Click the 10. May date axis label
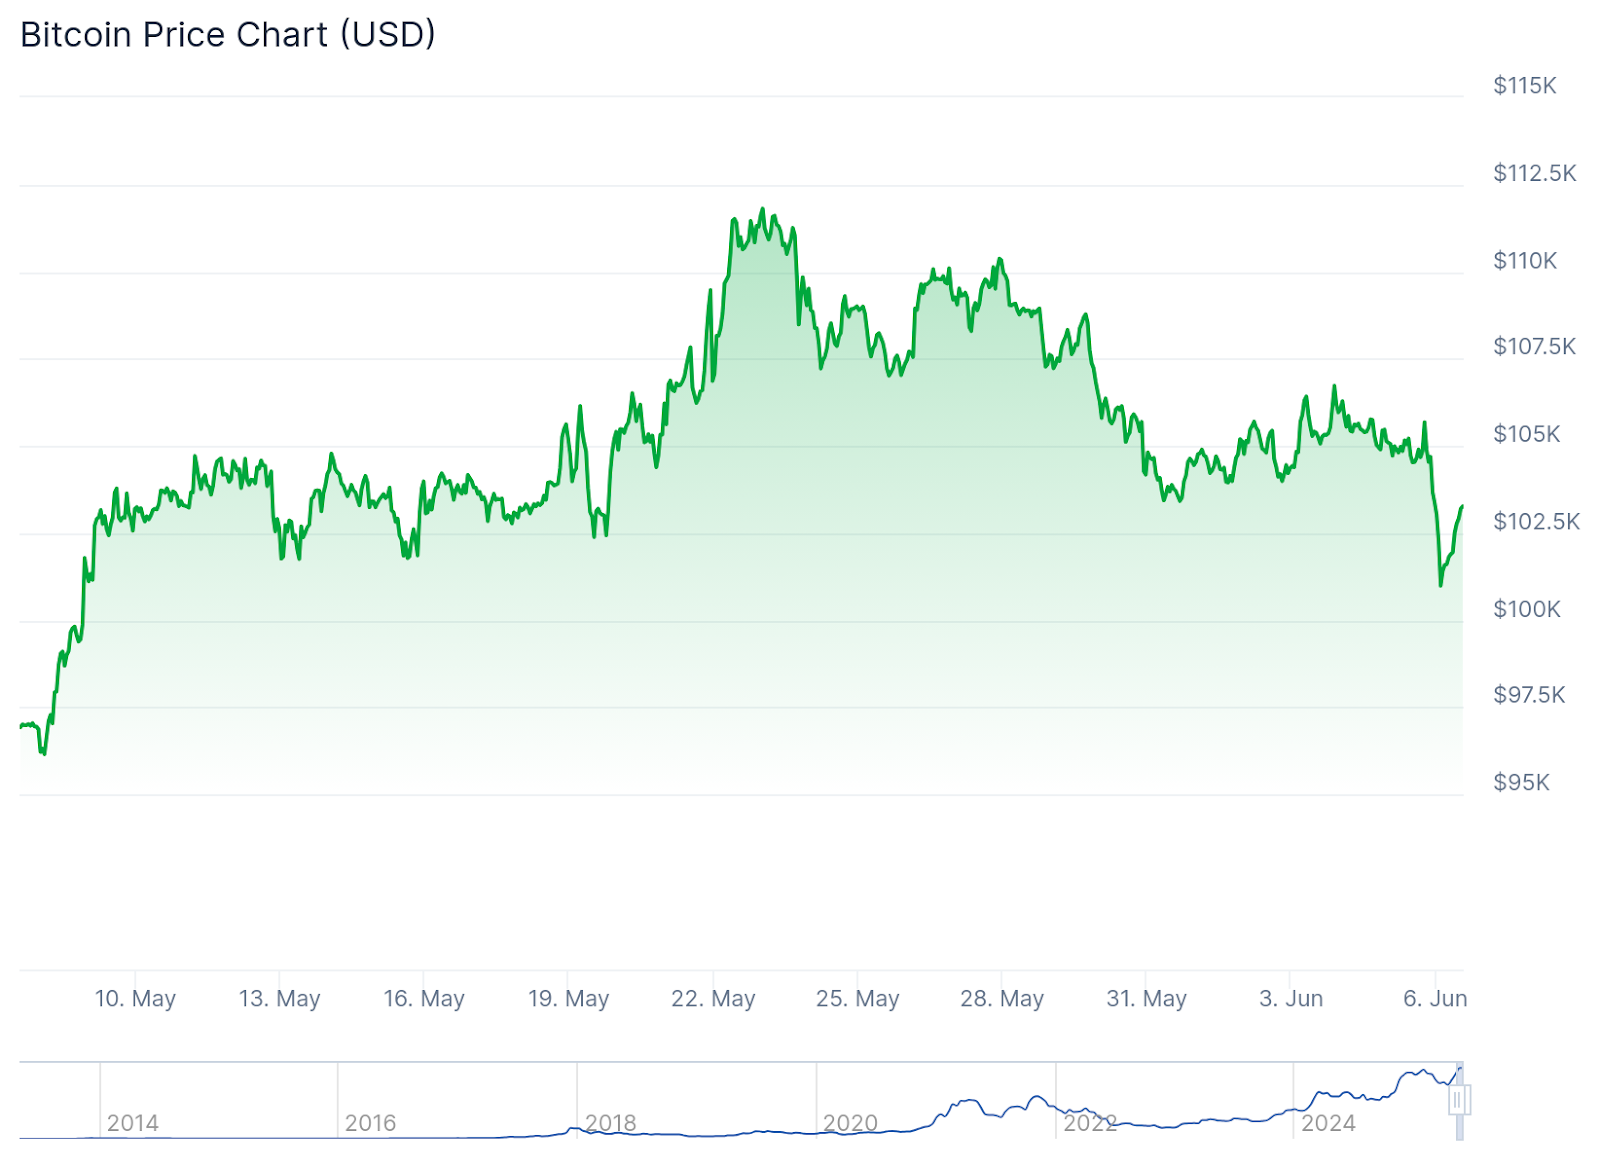Viewport: 1600px width, 1168px height. coord(135,998)
